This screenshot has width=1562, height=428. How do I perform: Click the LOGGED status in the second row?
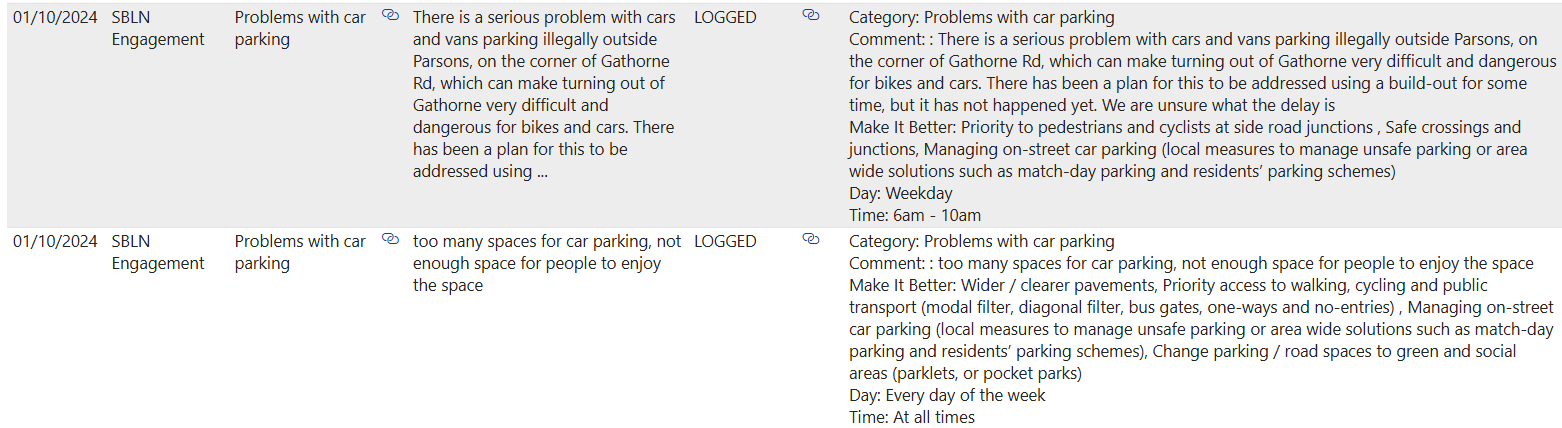(x=725, y=242)
